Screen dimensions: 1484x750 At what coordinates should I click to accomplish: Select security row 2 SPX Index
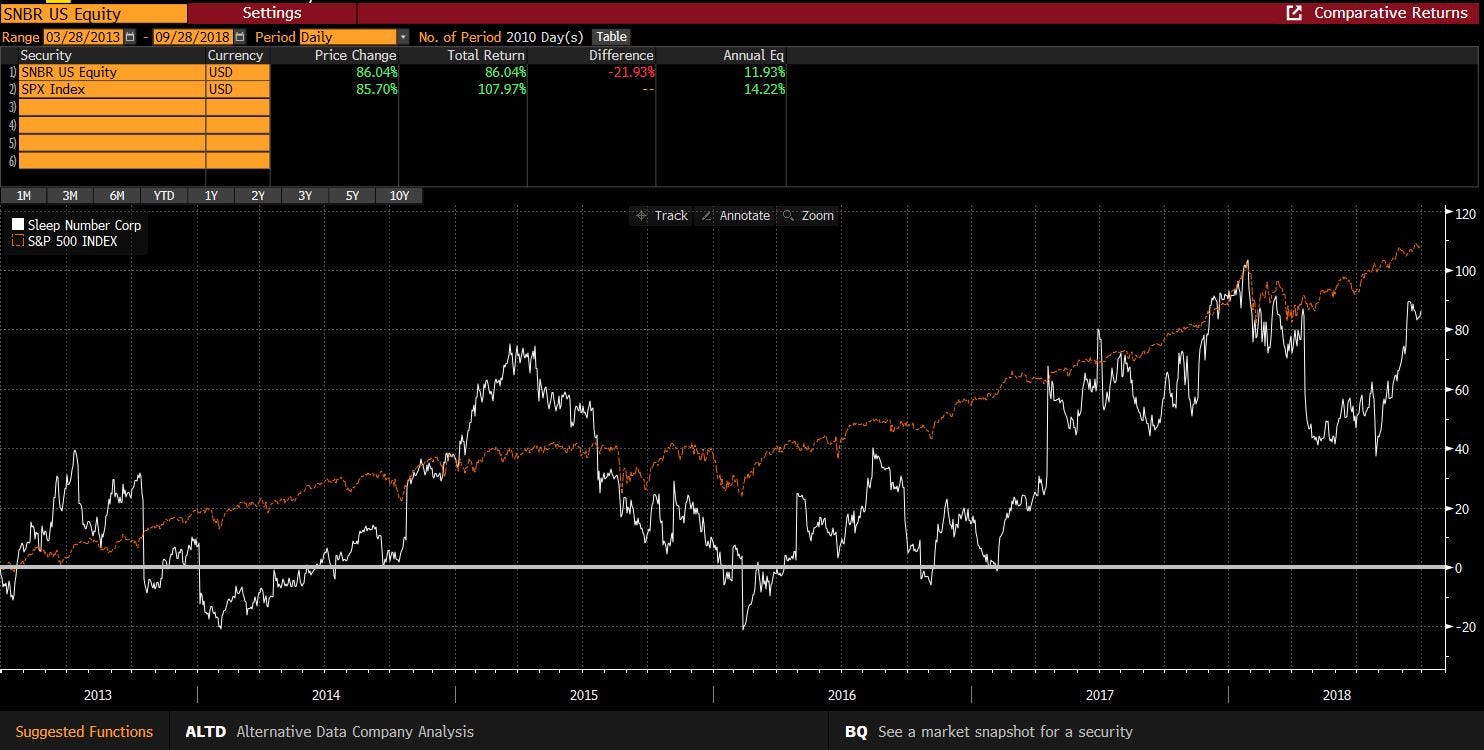click(112, 89)
